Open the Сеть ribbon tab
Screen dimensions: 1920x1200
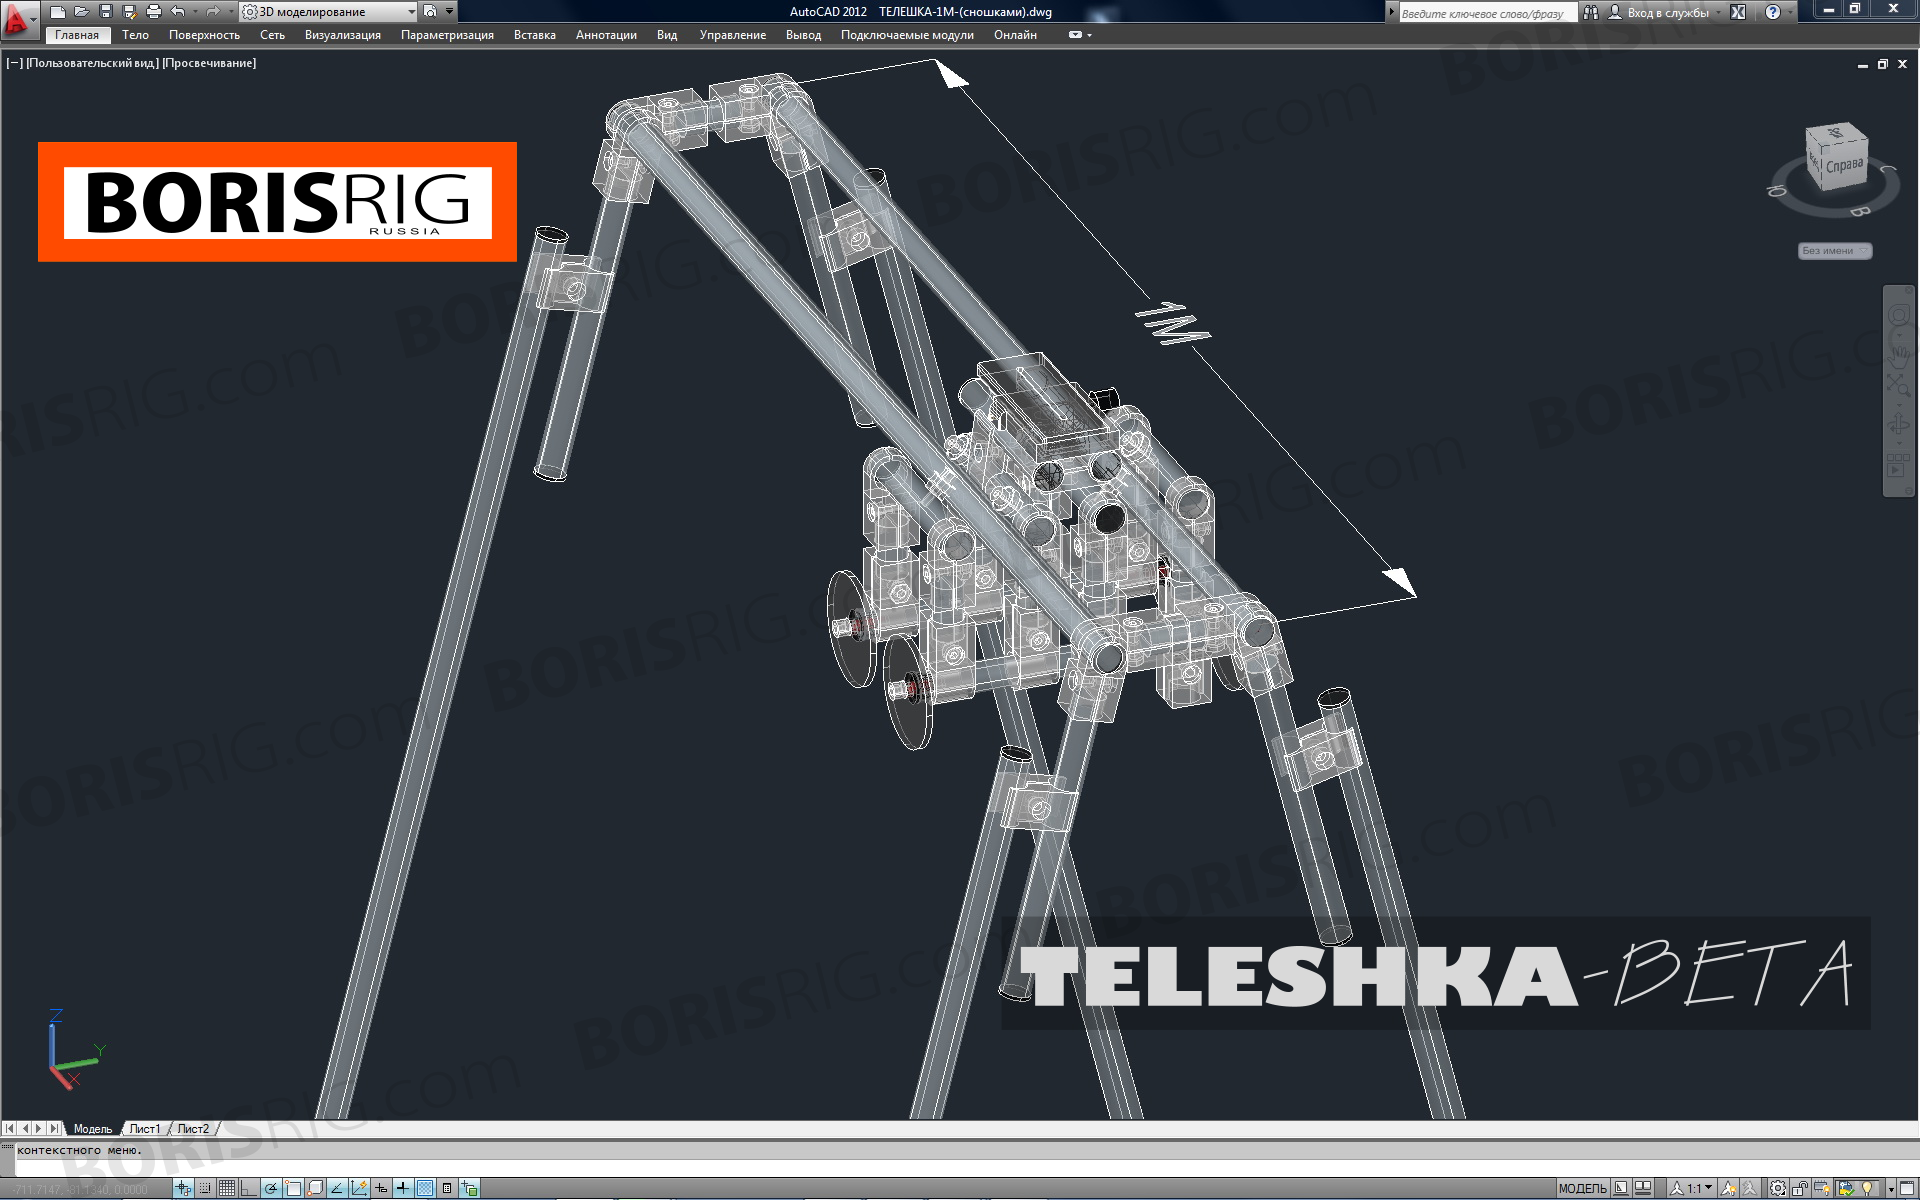click(x=272, y=35)
